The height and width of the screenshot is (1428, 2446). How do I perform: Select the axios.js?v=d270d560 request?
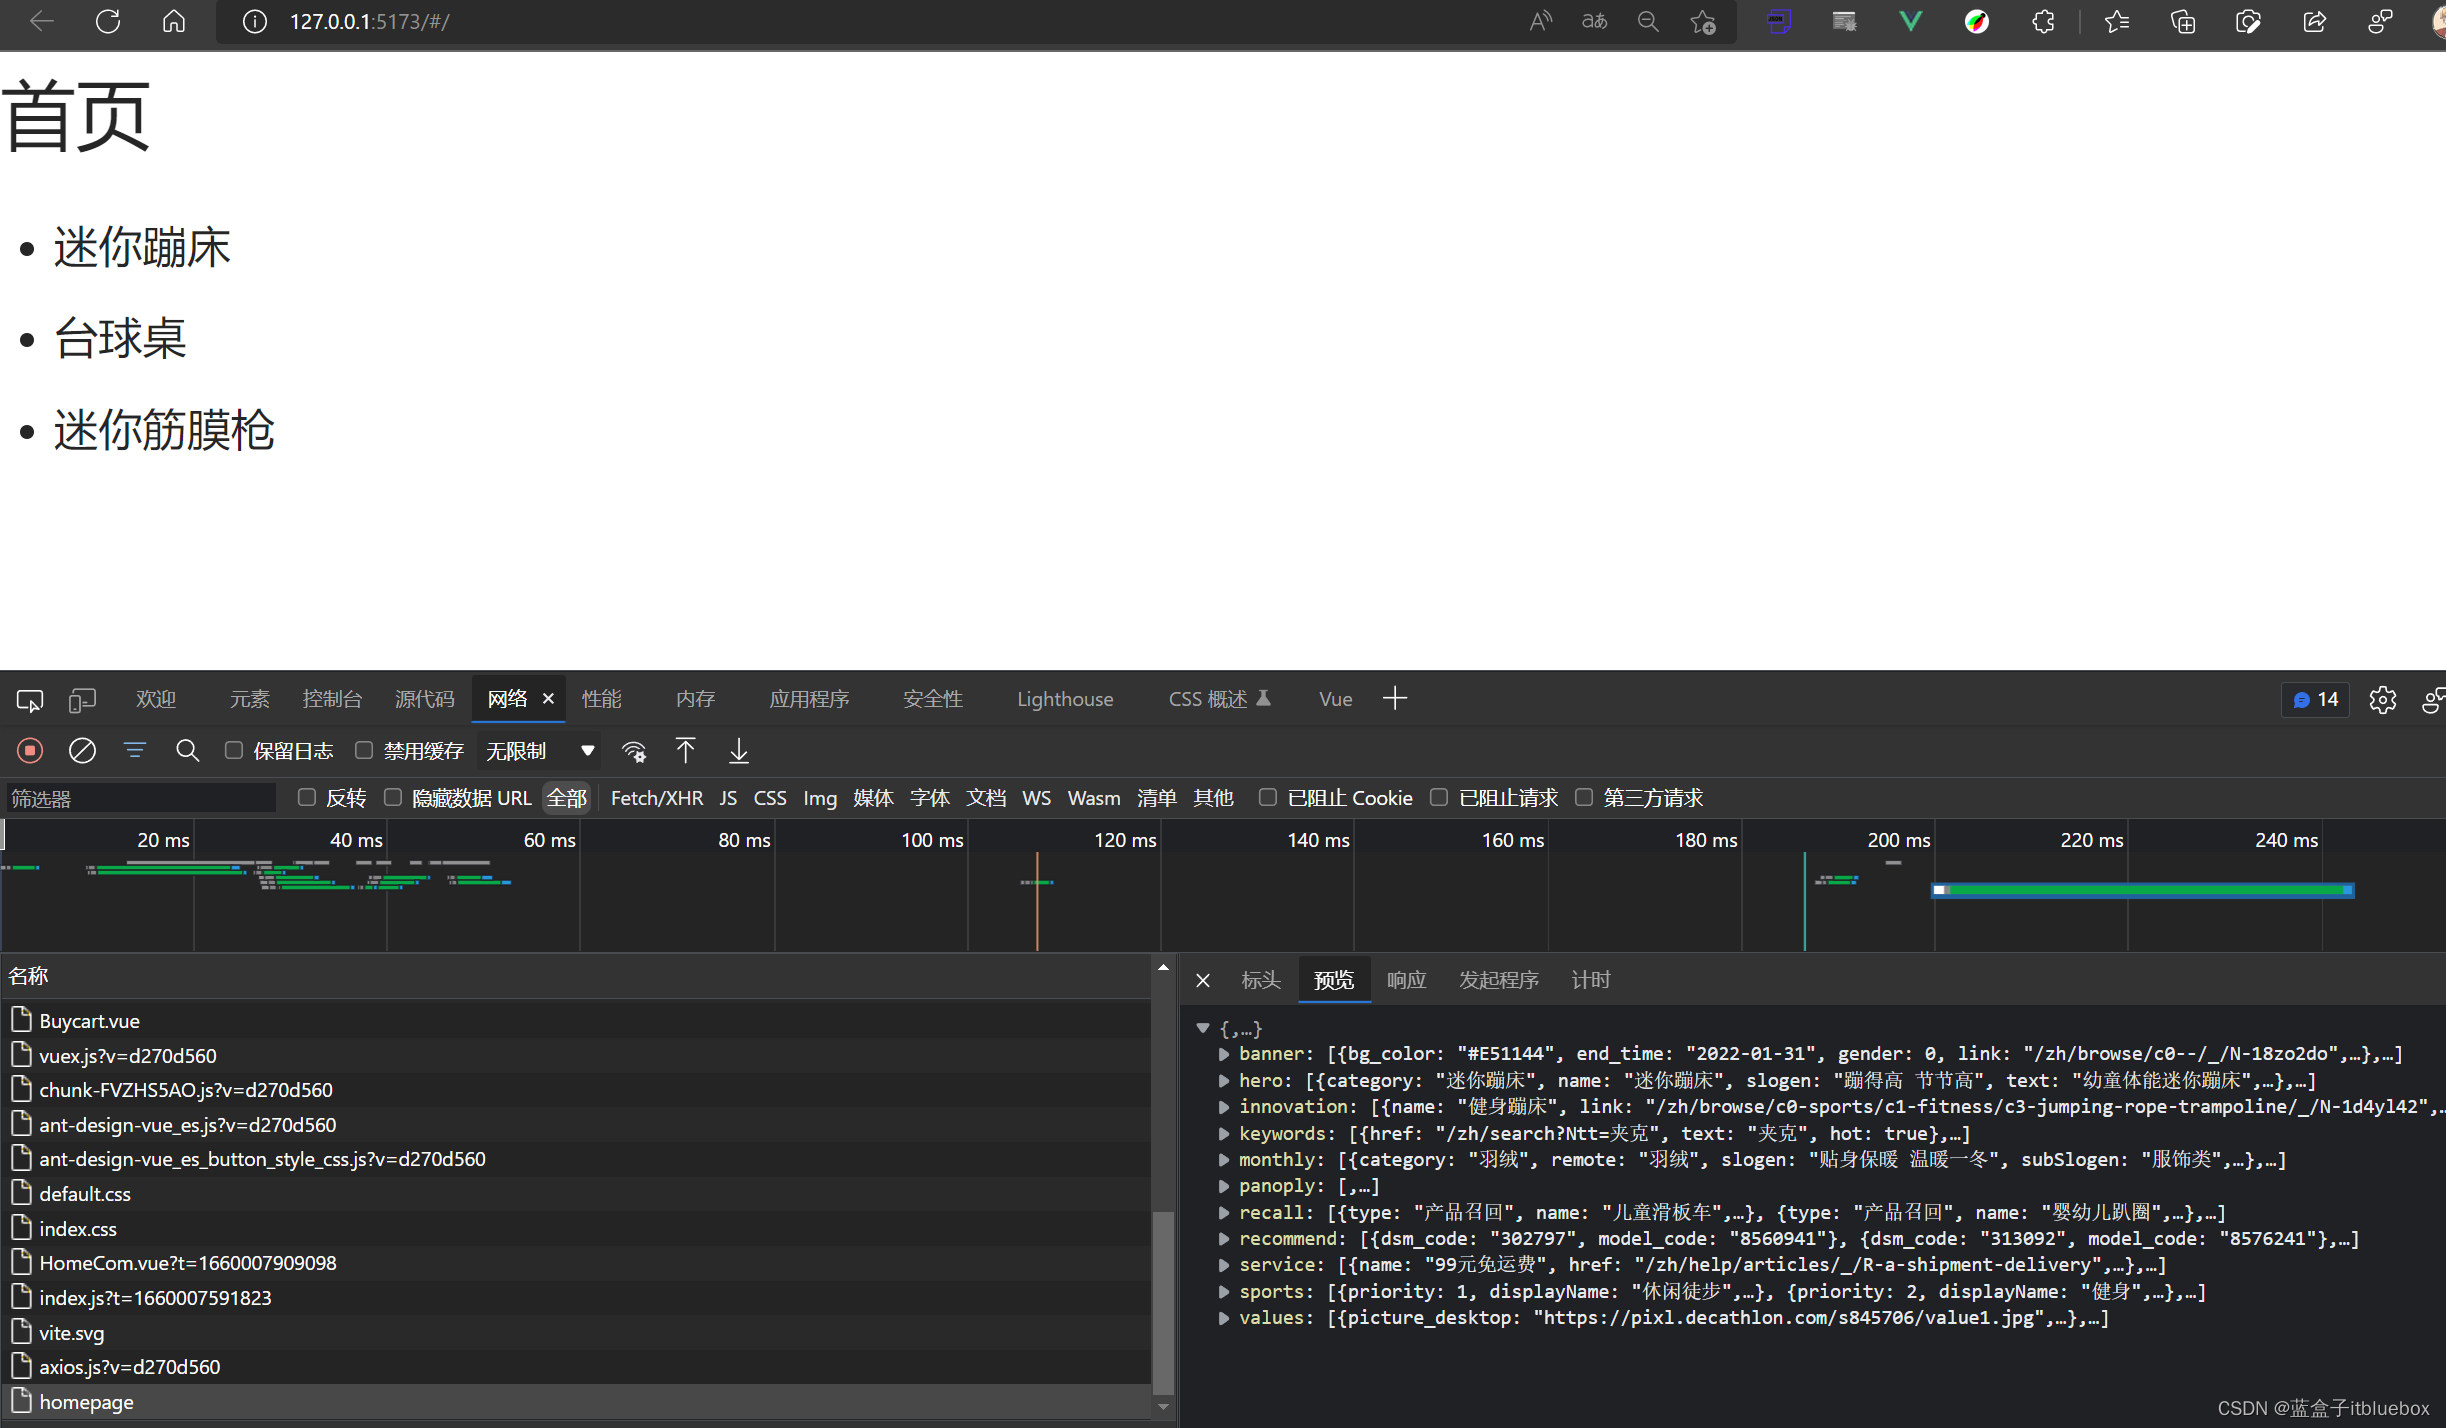(577, 1367)
